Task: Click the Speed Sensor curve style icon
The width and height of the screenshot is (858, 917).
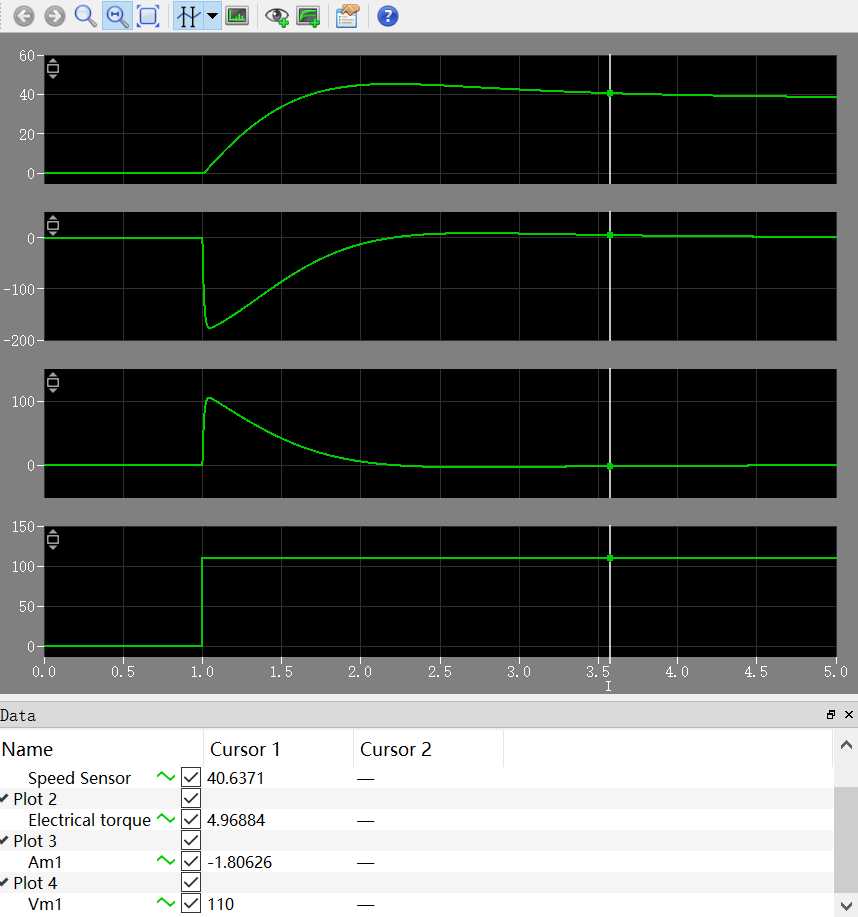Action: coord(166,777)
